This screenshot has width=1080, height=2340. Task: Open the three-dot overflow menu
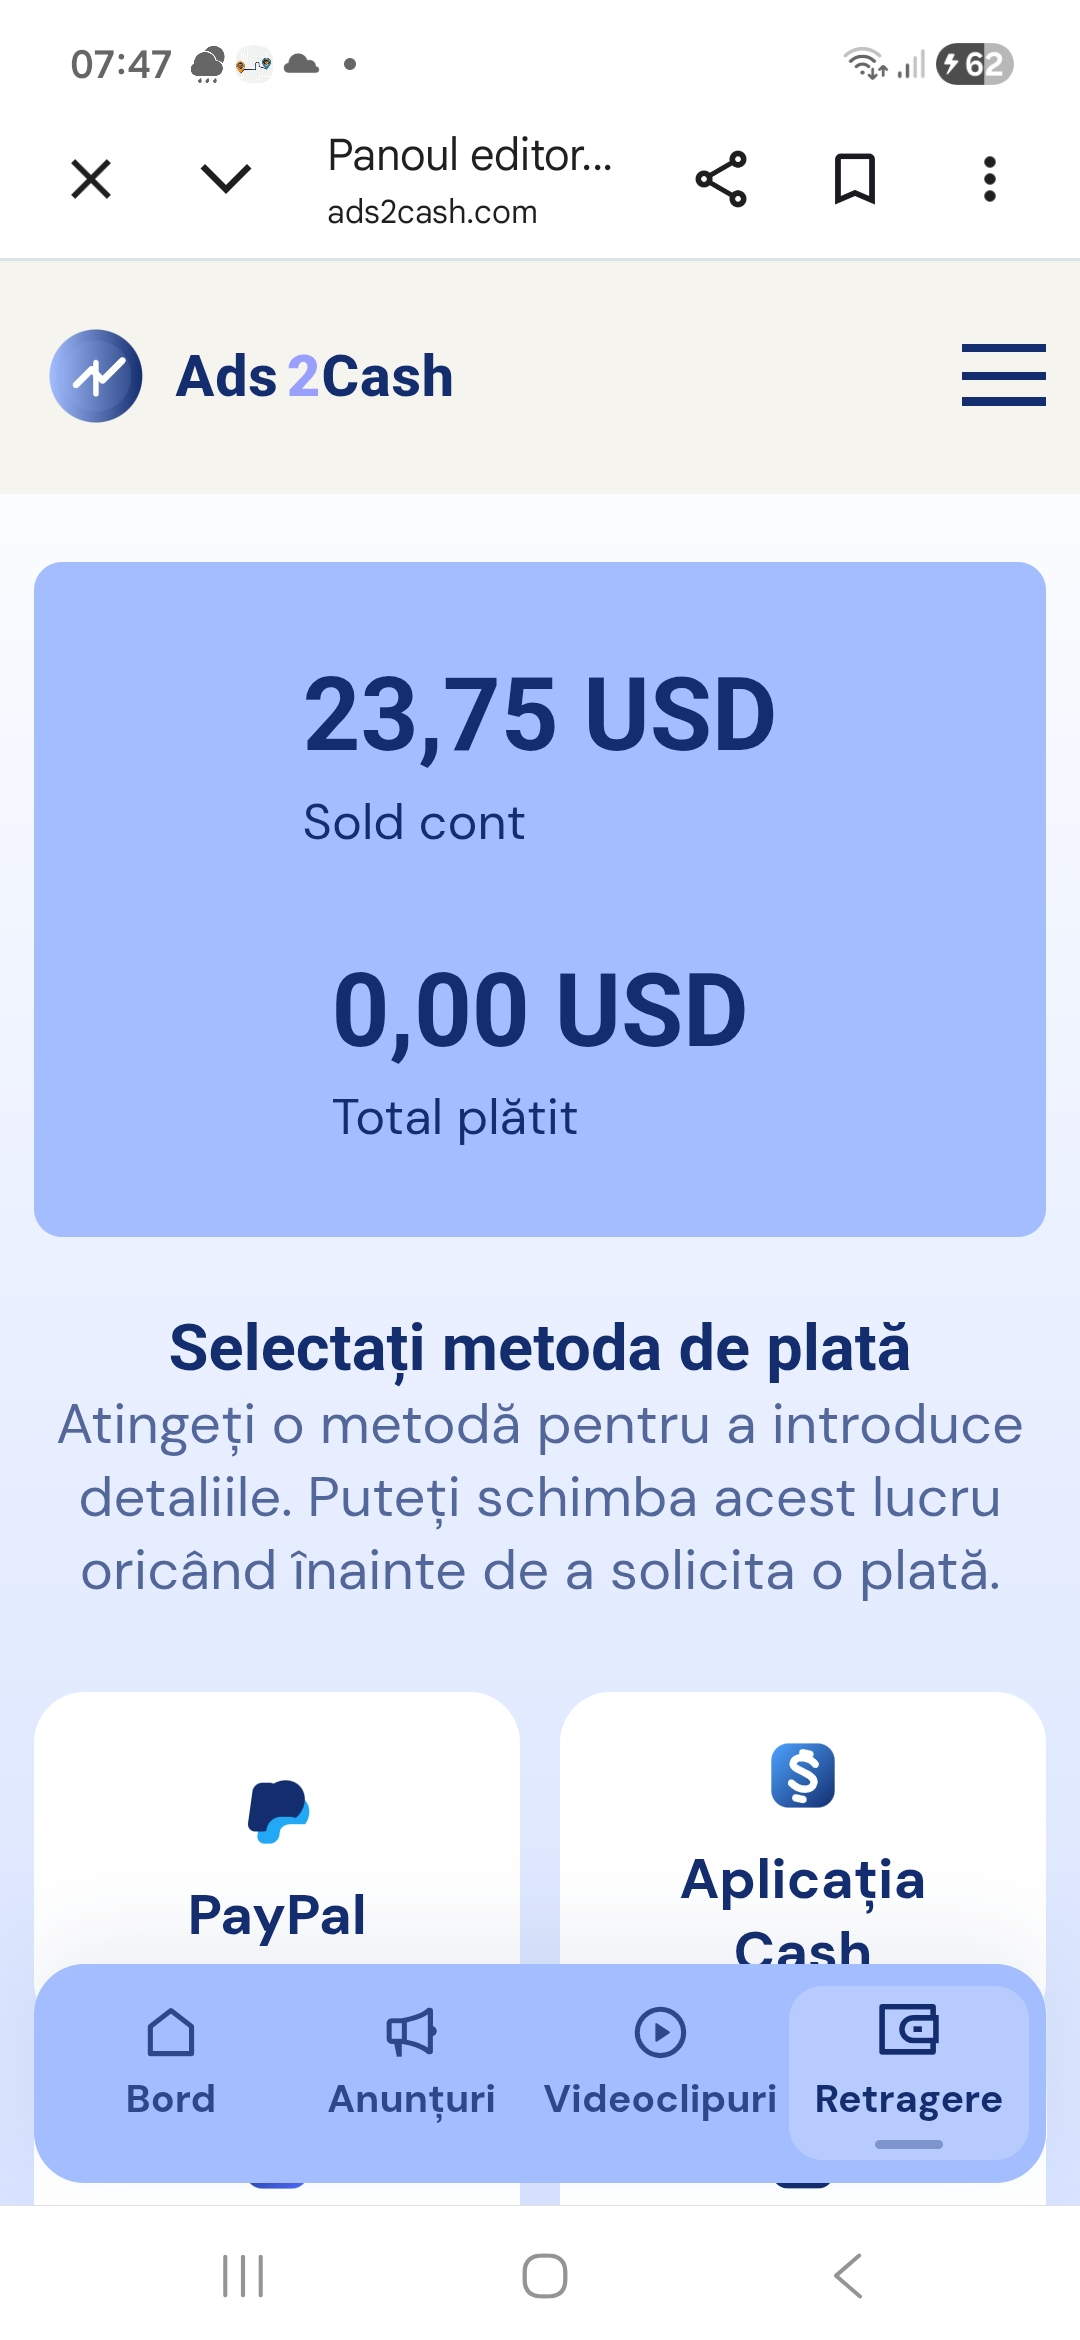[989, 180]
